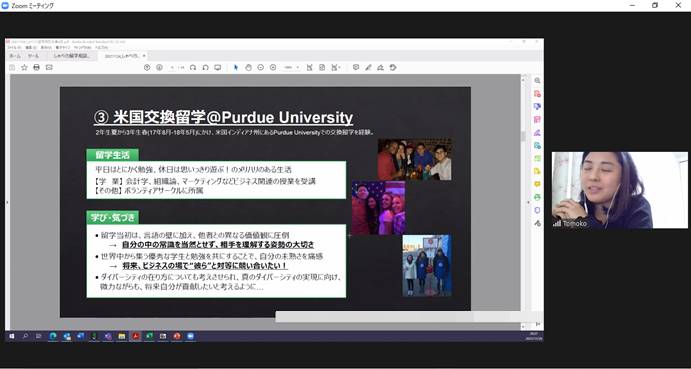Screen dimensions: 691x369
Task: Switch to the ホーム tab
Action: (15, 56)
